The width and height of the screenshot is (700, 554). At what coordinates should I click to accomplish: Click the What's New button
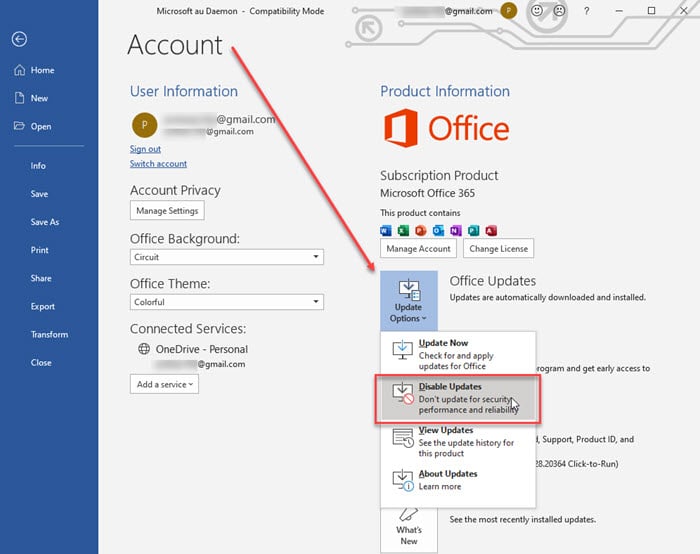[408, 531]
